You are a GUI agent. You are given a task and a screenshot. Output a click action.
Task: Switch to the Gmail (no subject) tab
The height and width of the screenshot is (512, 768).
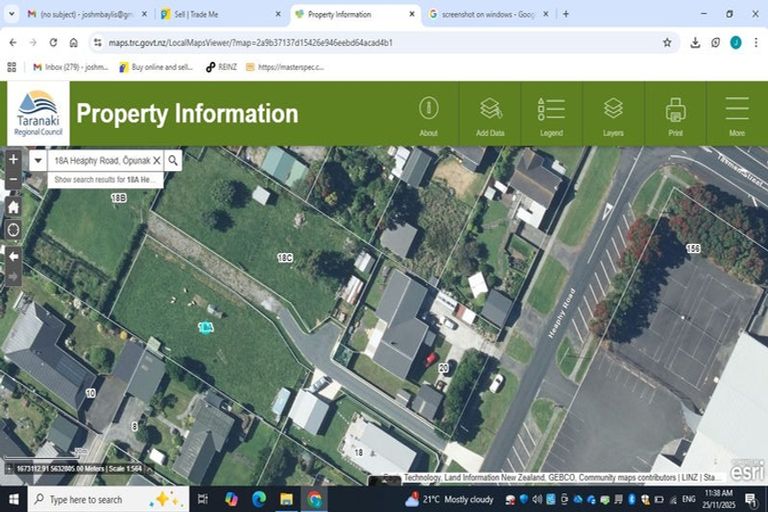tap(88, 14)
